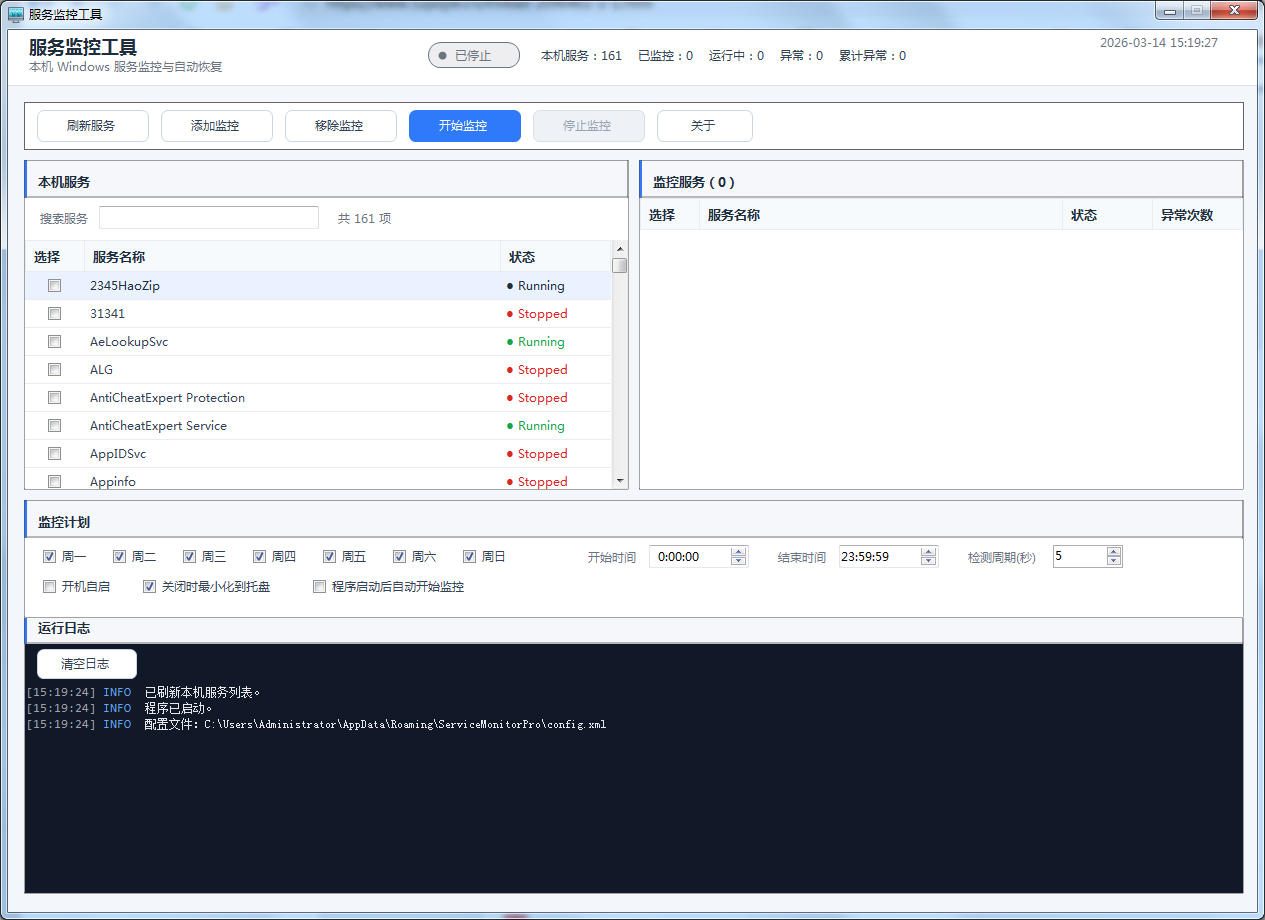Increase 检测周期 using the up spinner

pos(1114,552)
